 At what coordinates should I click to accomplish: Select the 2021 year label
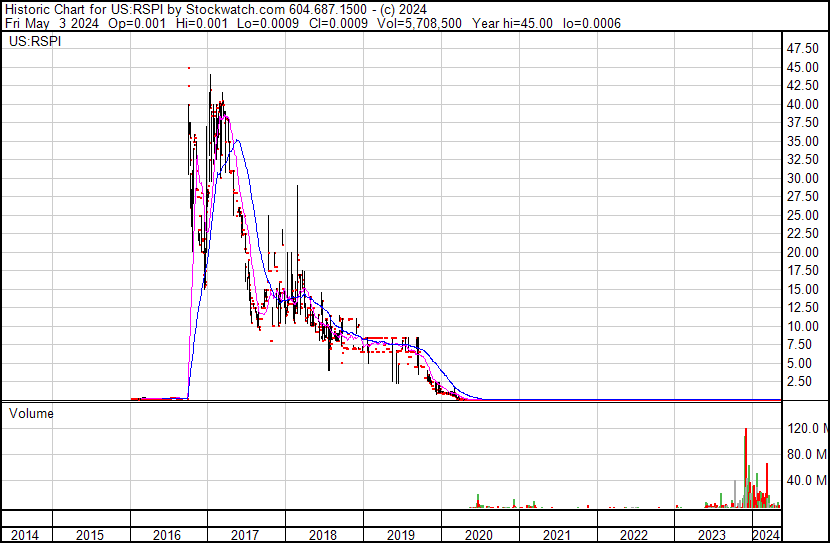click(557, 535)
